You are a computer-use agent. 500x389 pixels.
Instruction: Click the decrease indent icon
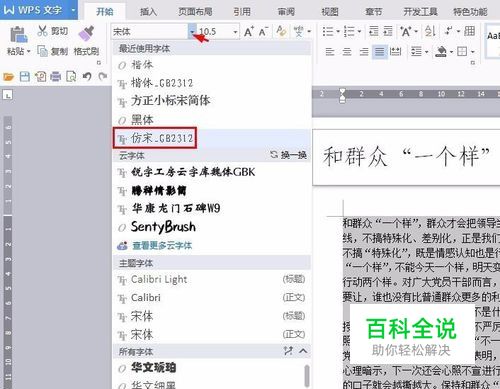click(x=374, y=32)
